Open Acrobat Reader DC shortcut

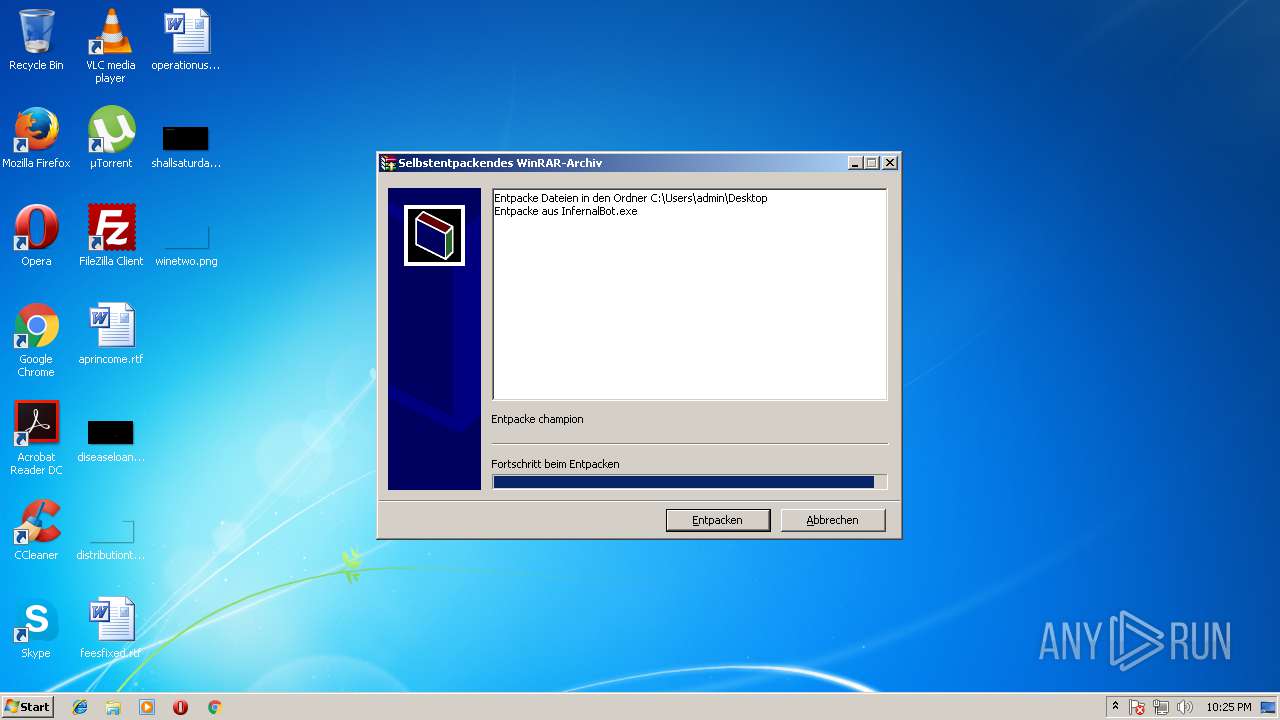(x=36, y=438)
